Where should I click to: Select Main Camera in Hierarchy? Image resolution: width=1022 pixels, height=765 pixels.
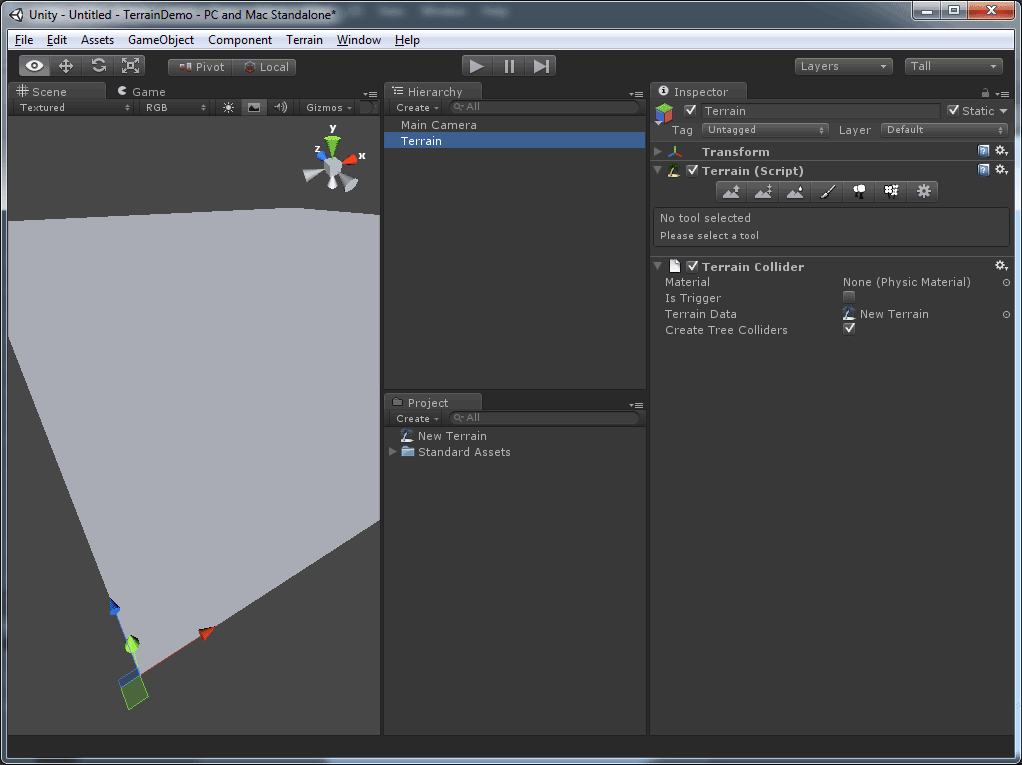(514, 124)
